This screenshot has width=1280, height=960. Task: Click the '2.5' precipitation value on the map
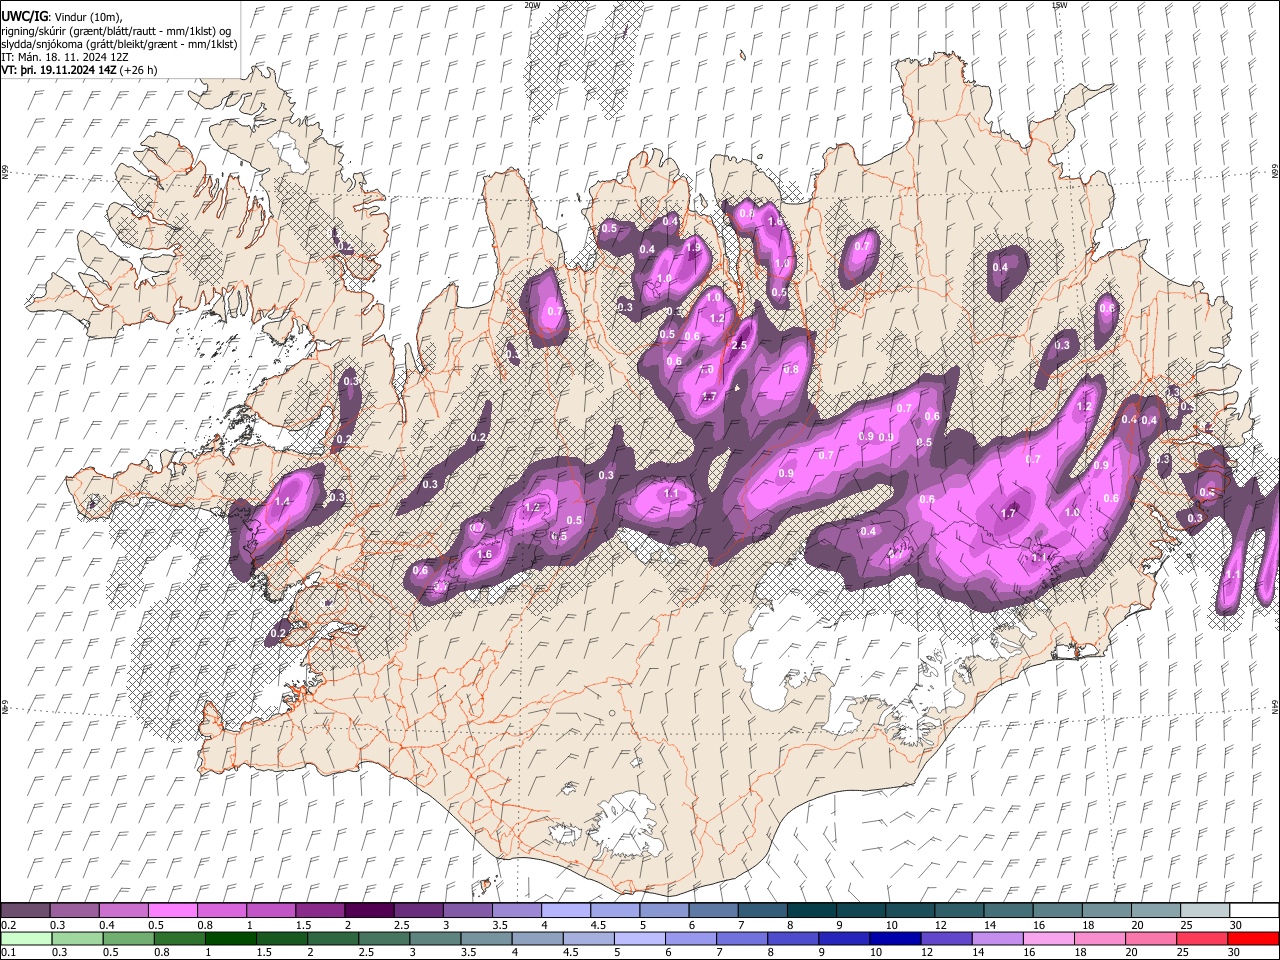click(739, 345)
